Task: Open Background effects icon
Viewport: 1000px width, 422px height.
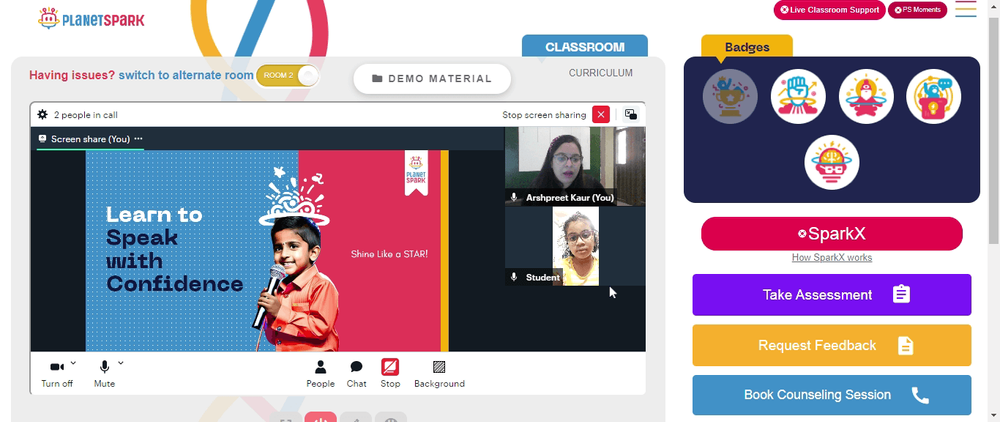Action: coord(439,367)
